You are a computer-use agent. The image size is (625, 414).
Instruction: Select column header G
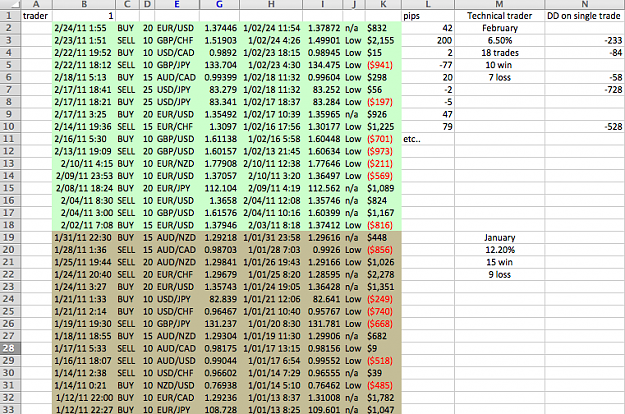(219, 4)
